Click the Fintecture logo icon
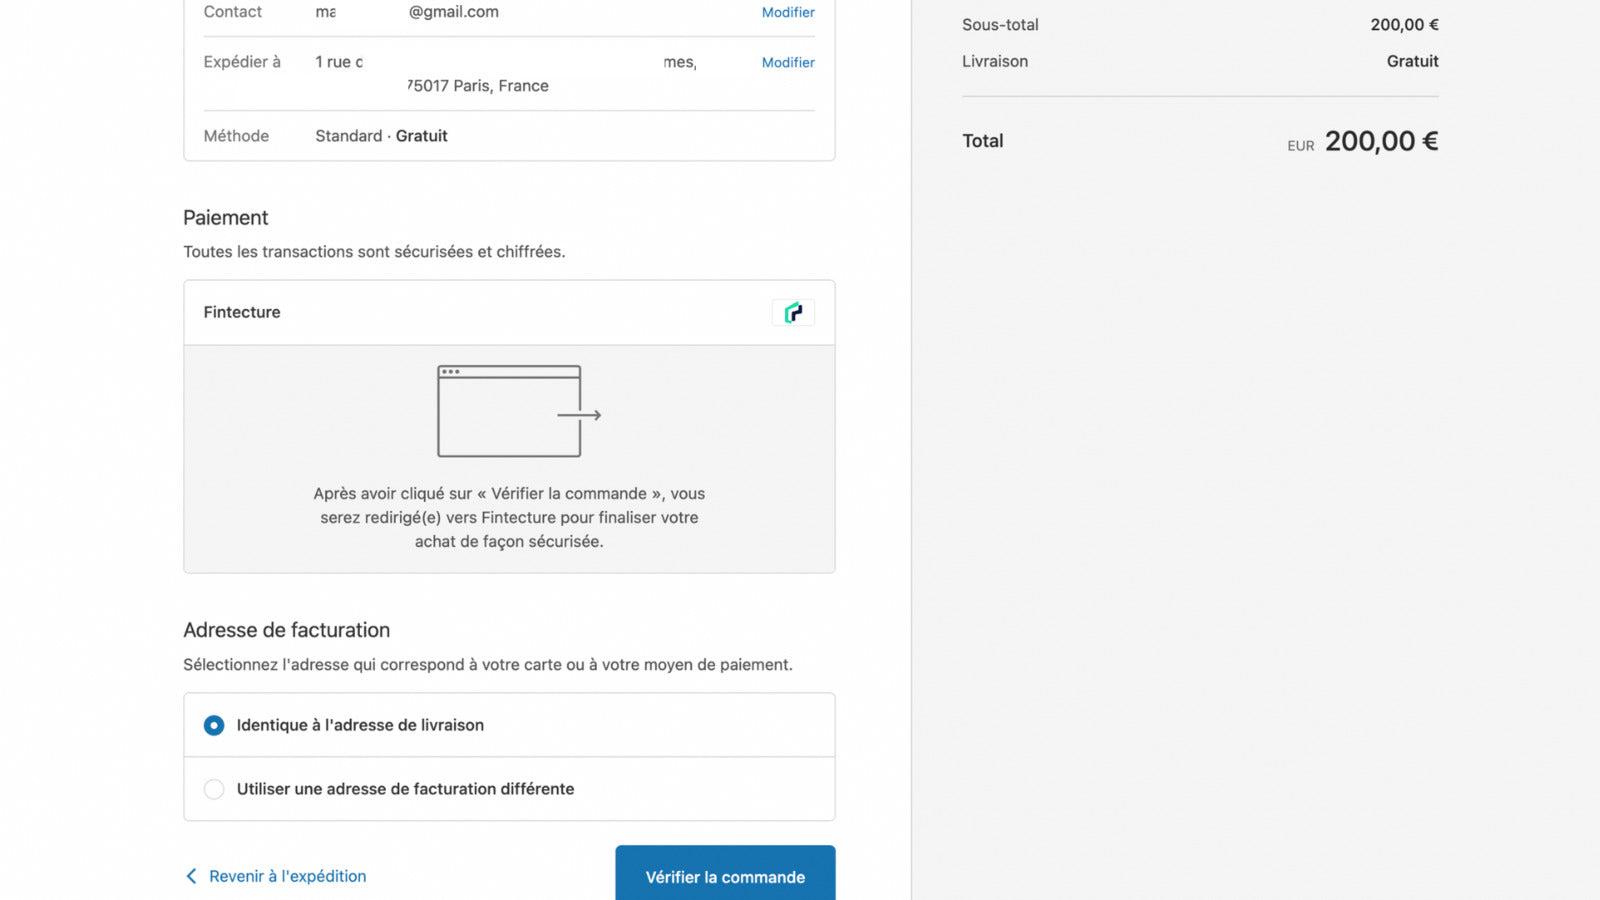1600x900 pixels. pyautogui.click(x=793, y=312)
